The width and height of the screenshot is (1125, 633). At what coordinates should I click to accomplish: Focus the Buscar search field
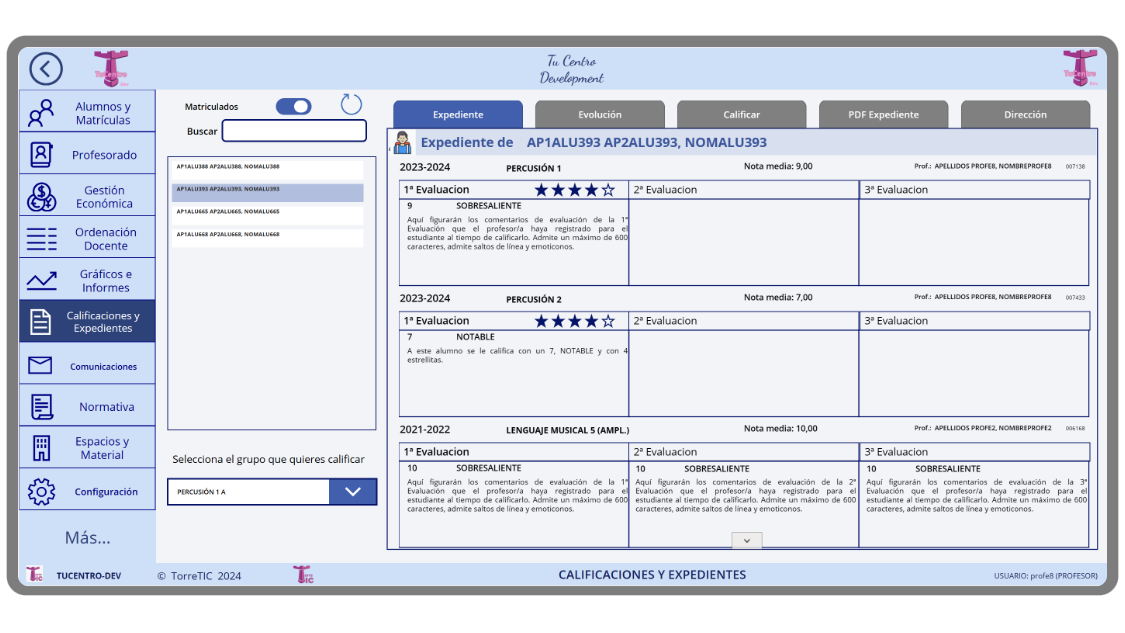[x=294, y=131]
